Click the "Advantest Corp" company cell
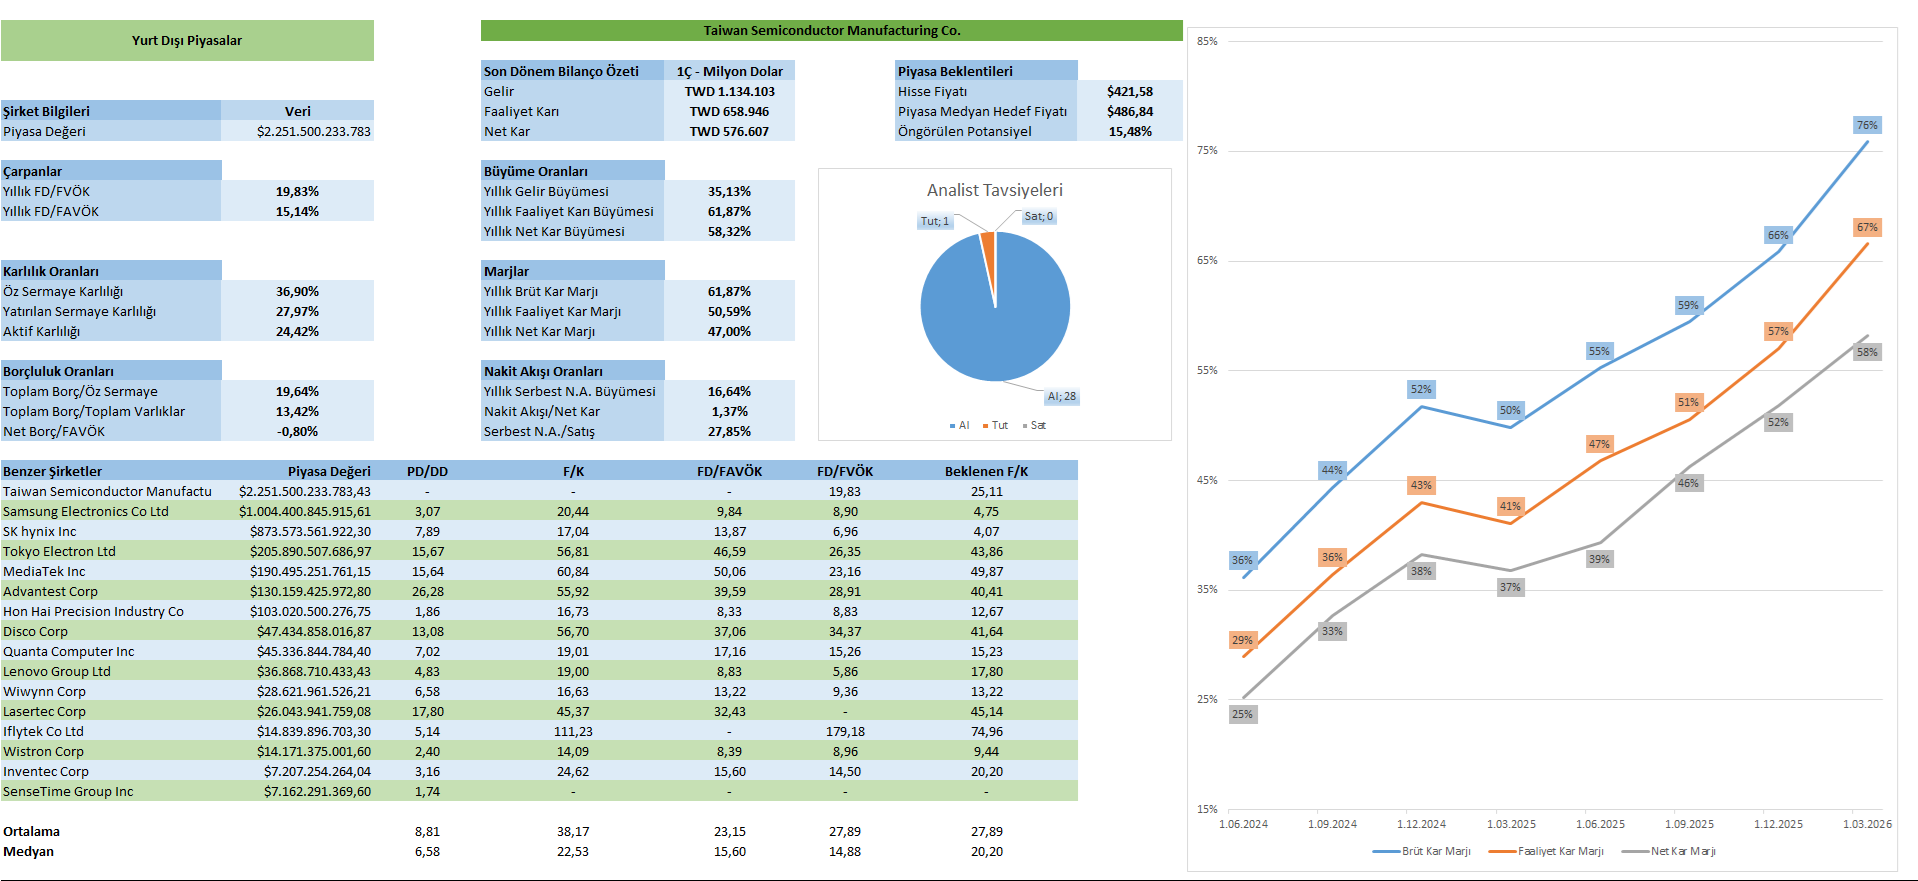Image resolution: width=1918 pixels, height=881 pixels. (x=50, y=591)
